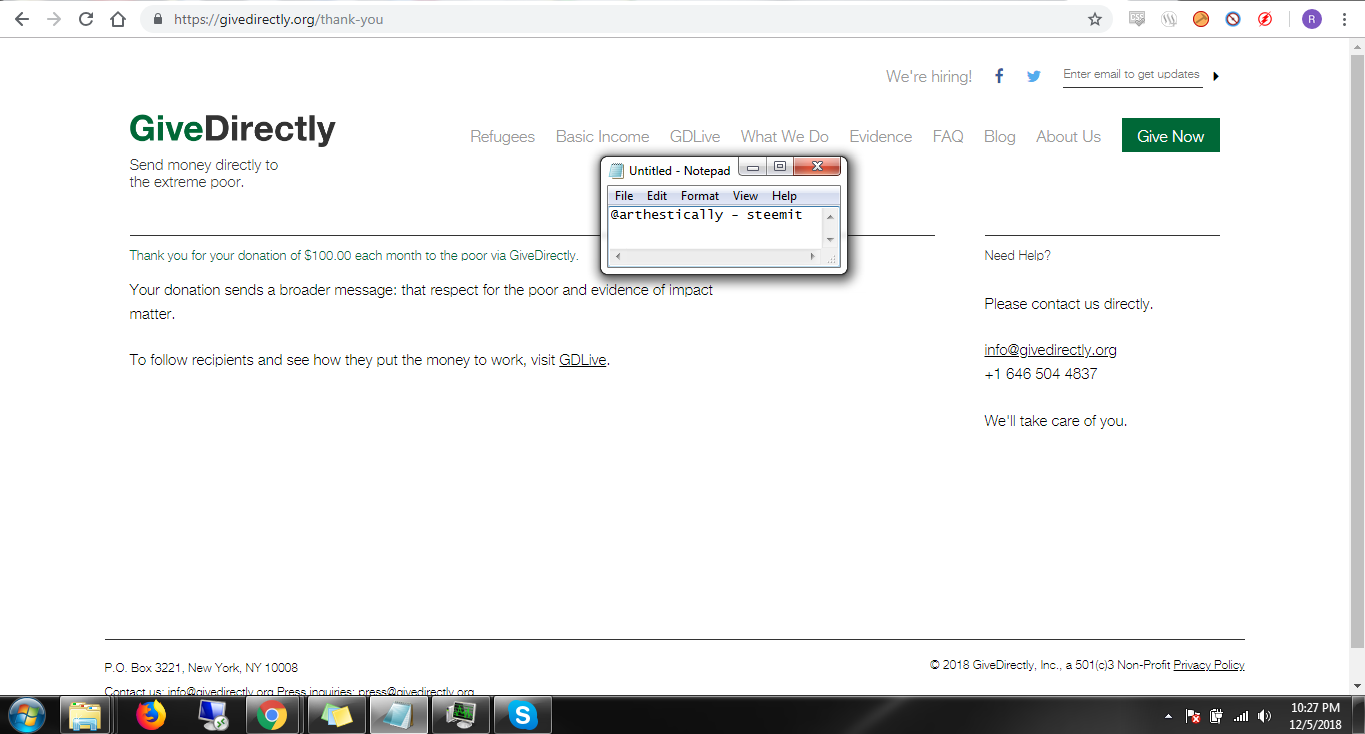Switch to Notepad in the taskbar

click(399, 715)
